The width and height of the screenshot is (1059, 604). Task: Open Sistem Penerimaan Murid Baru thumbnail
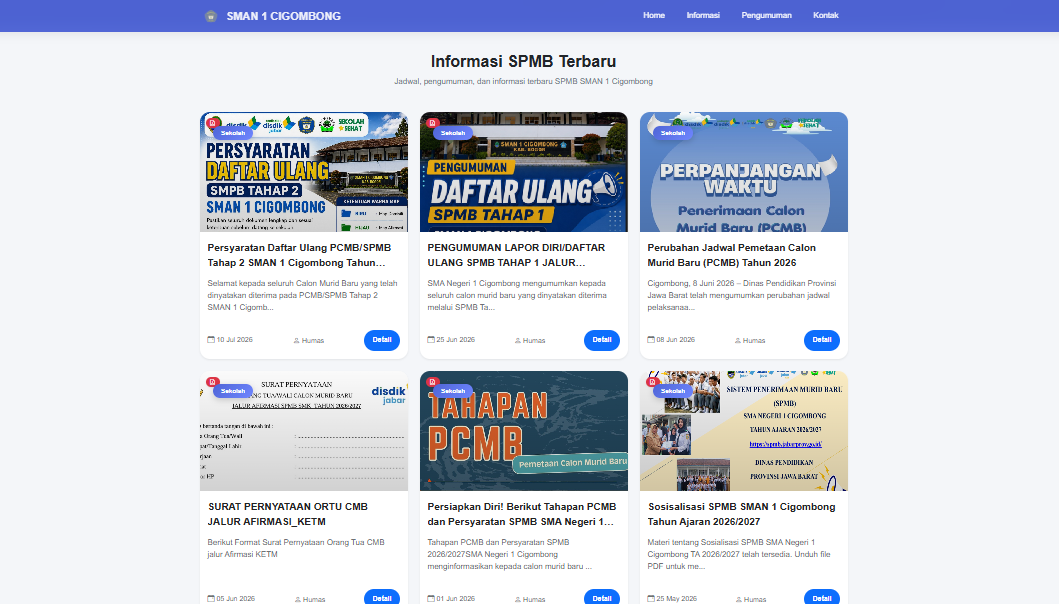tap(744, 431)
